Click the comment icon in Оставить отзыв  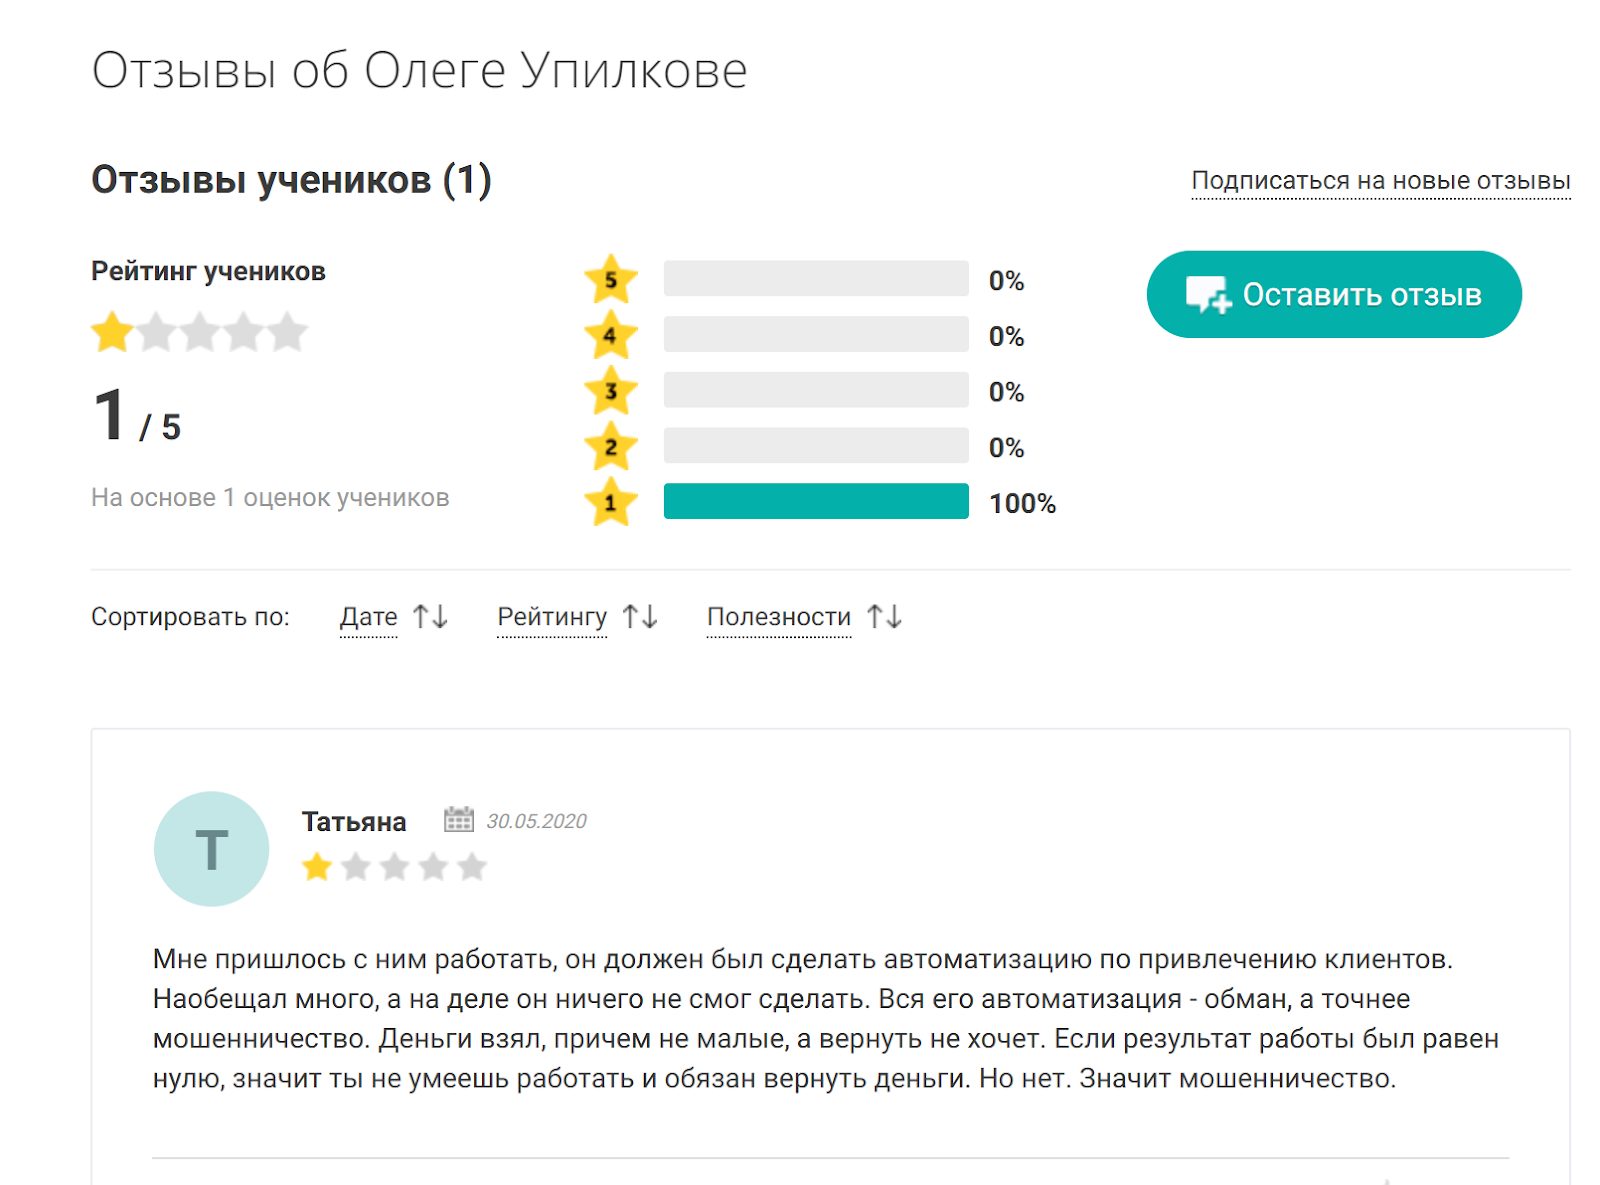tap(1207, 295)
